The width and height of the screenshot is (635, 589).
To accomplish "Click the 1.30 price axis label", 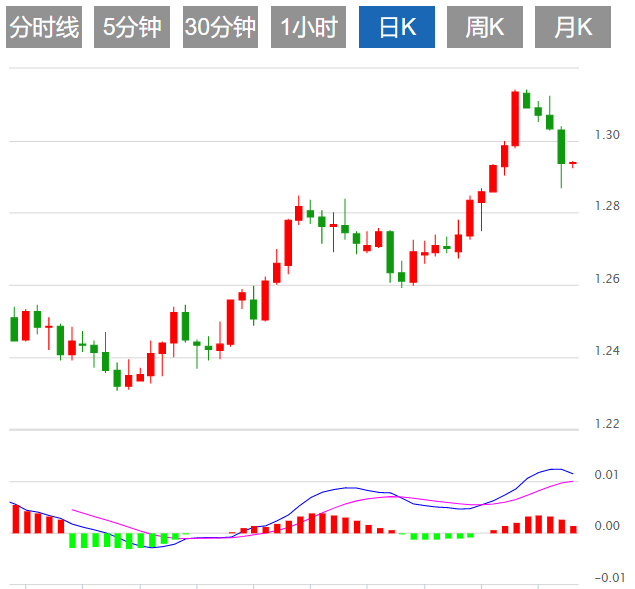I will click(x=606, y=134).
